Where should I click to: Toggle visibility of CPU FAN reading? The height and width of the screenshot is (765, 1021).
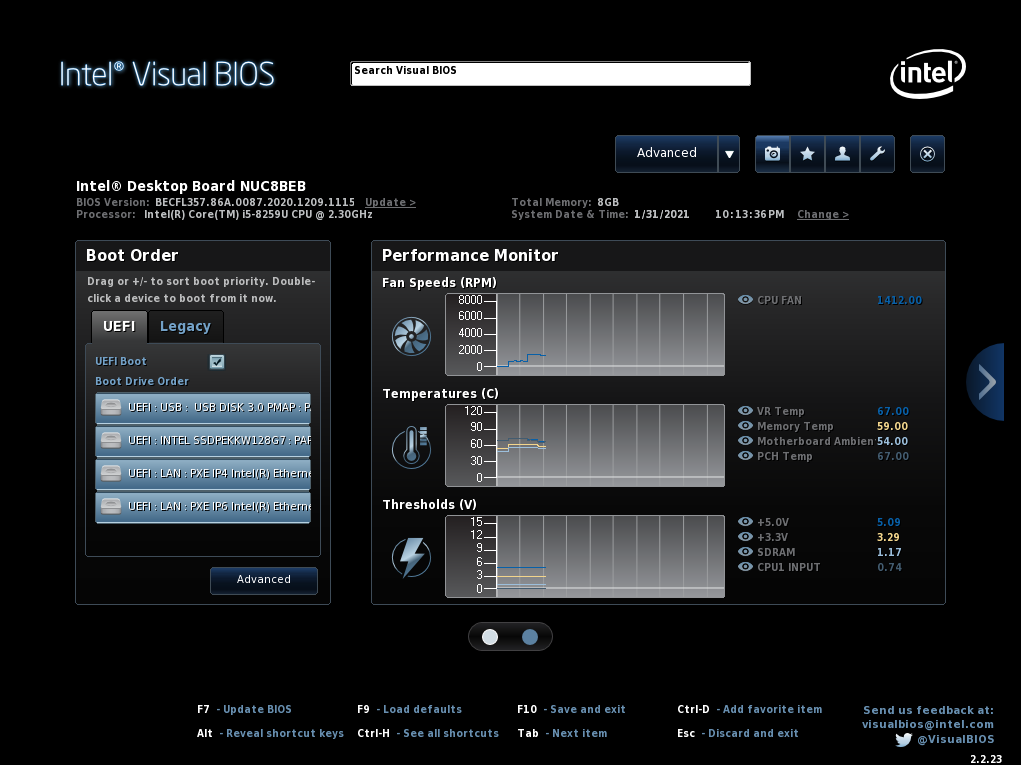745,300
